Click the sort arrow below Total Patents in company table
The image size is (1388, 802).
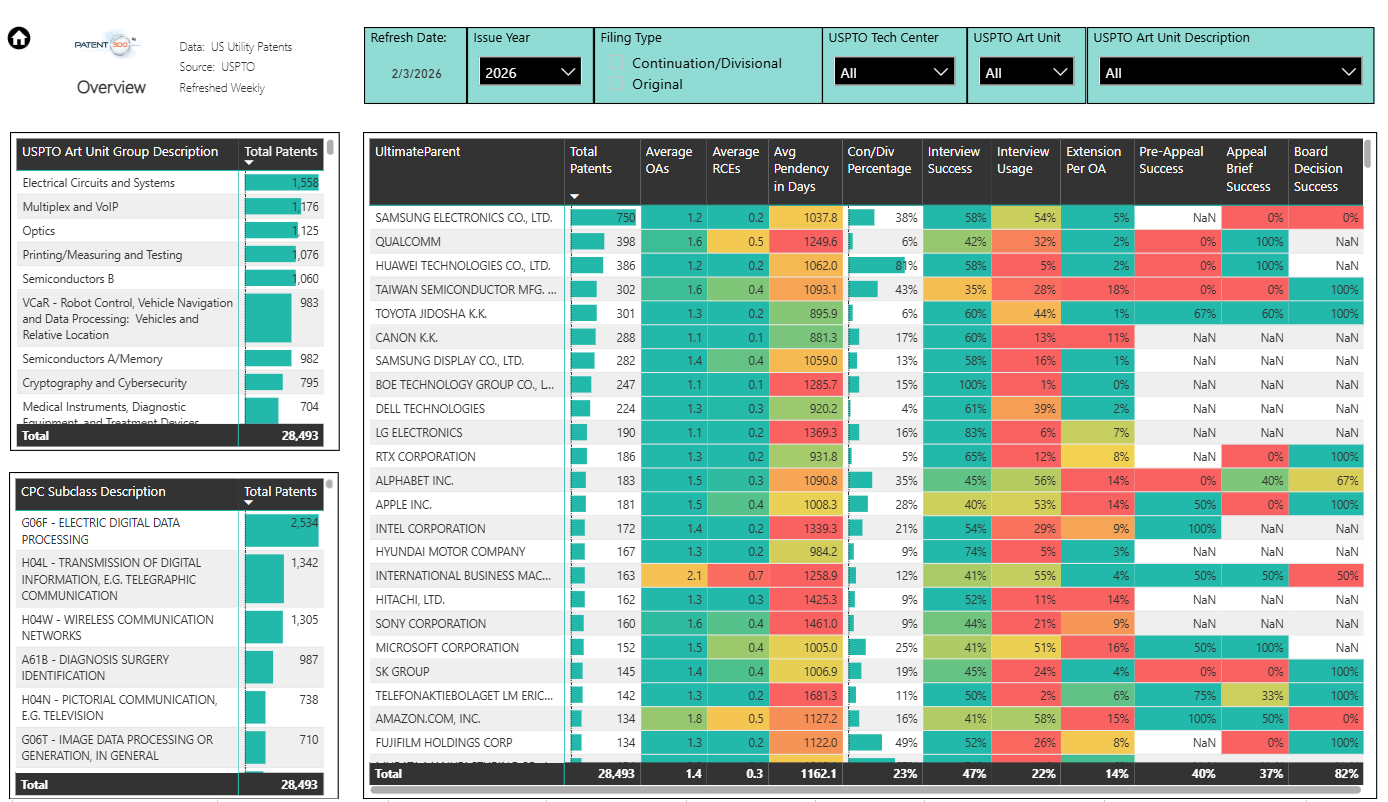tap(576, 197)
